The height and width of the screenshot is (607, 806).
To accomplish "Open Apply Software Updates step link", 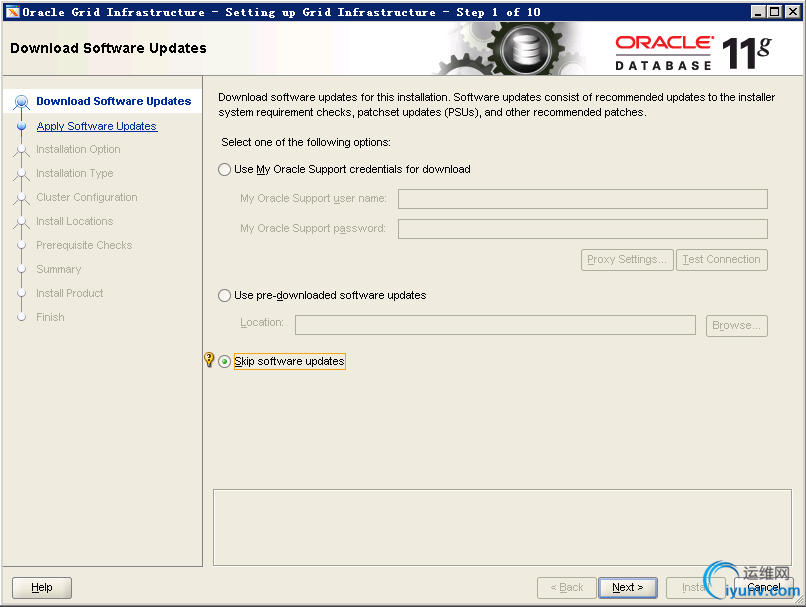I will click(x=97, y=126).
